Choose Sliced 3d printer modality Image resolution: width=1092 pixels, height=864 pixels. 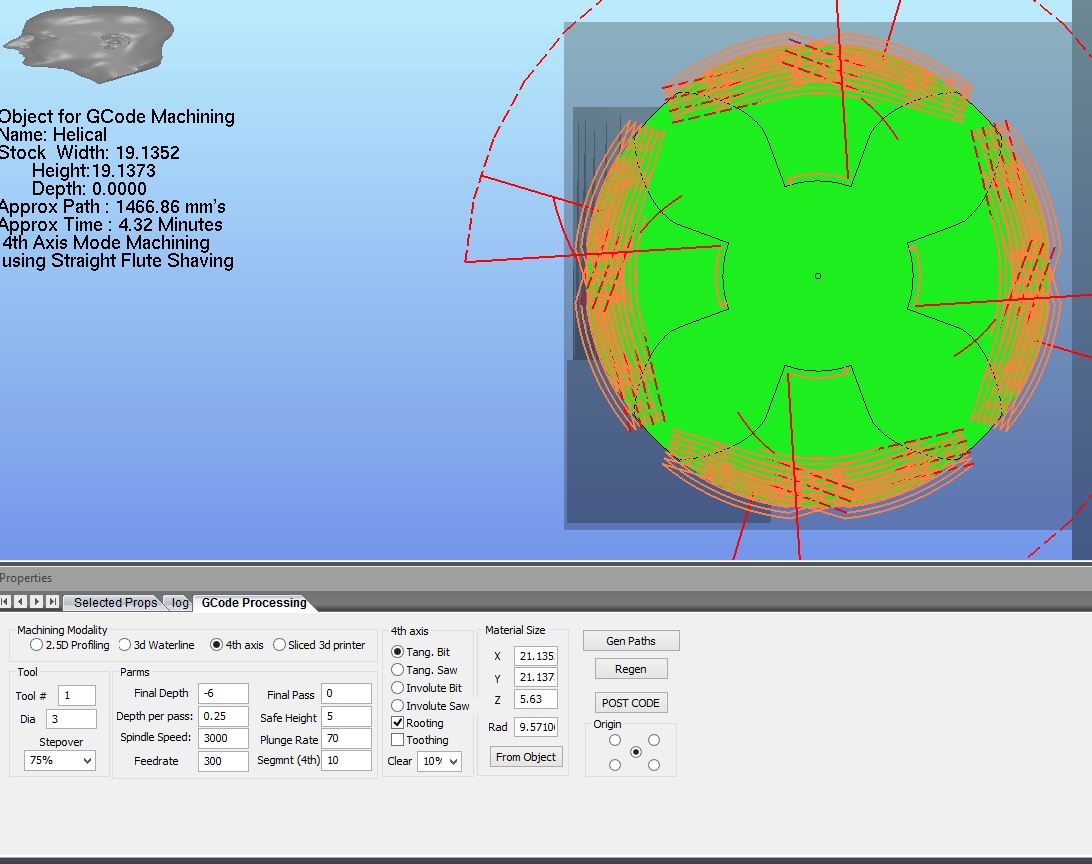pos(280,645)
